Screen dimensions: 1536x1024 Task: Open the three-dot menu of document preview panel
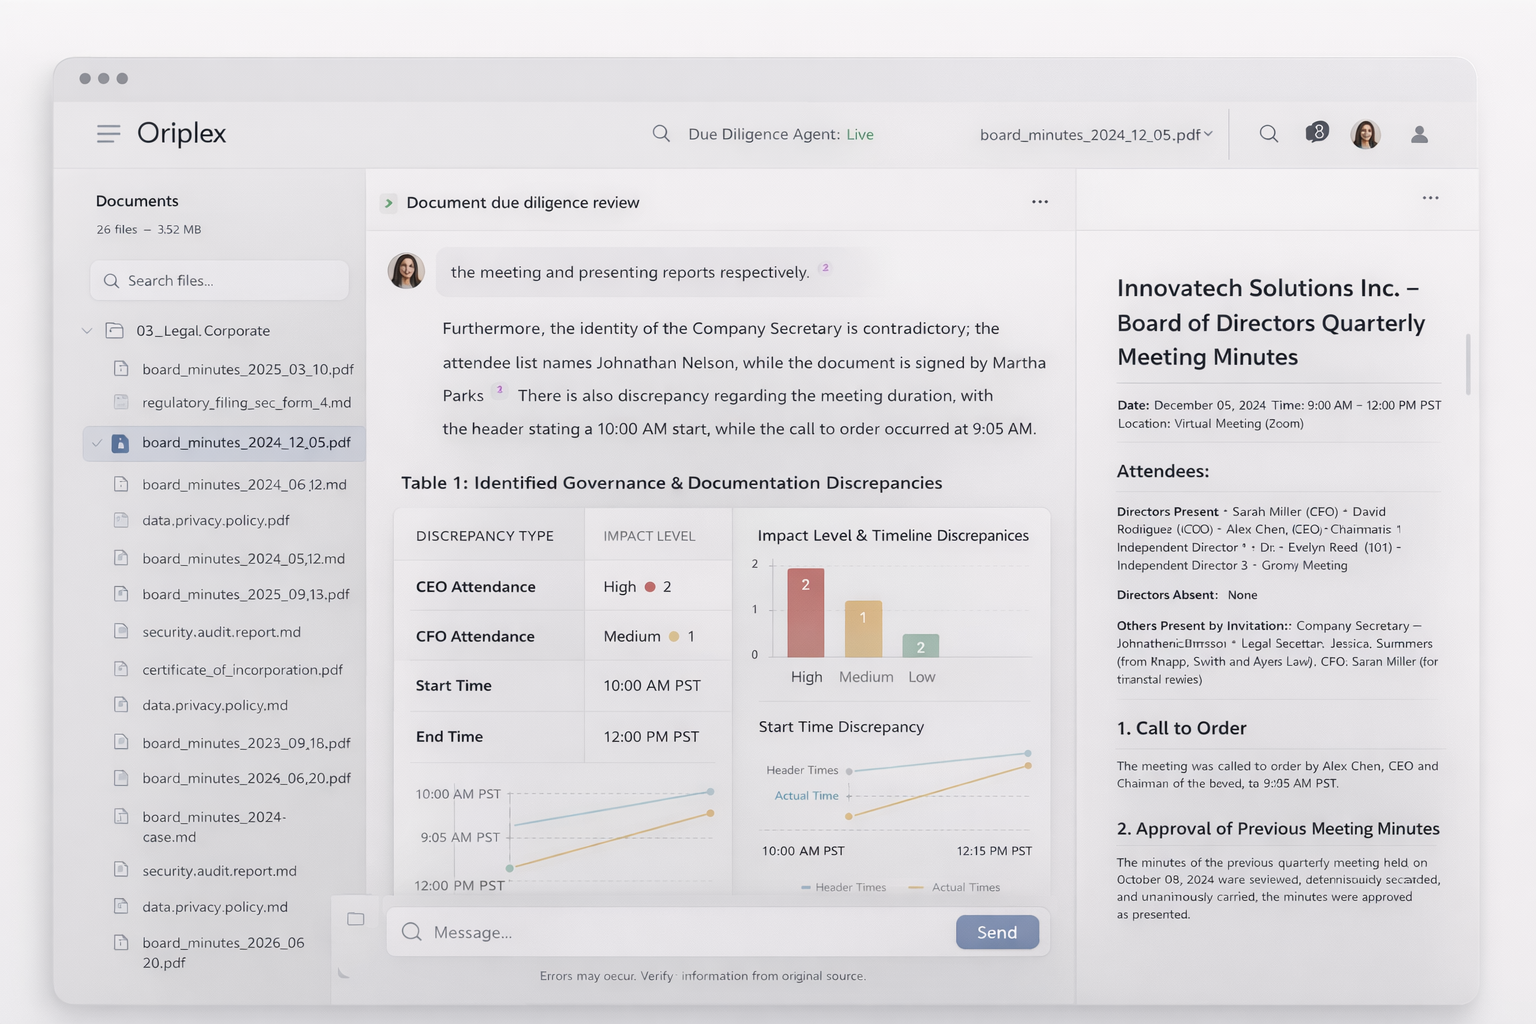[x=1430, y=198]
